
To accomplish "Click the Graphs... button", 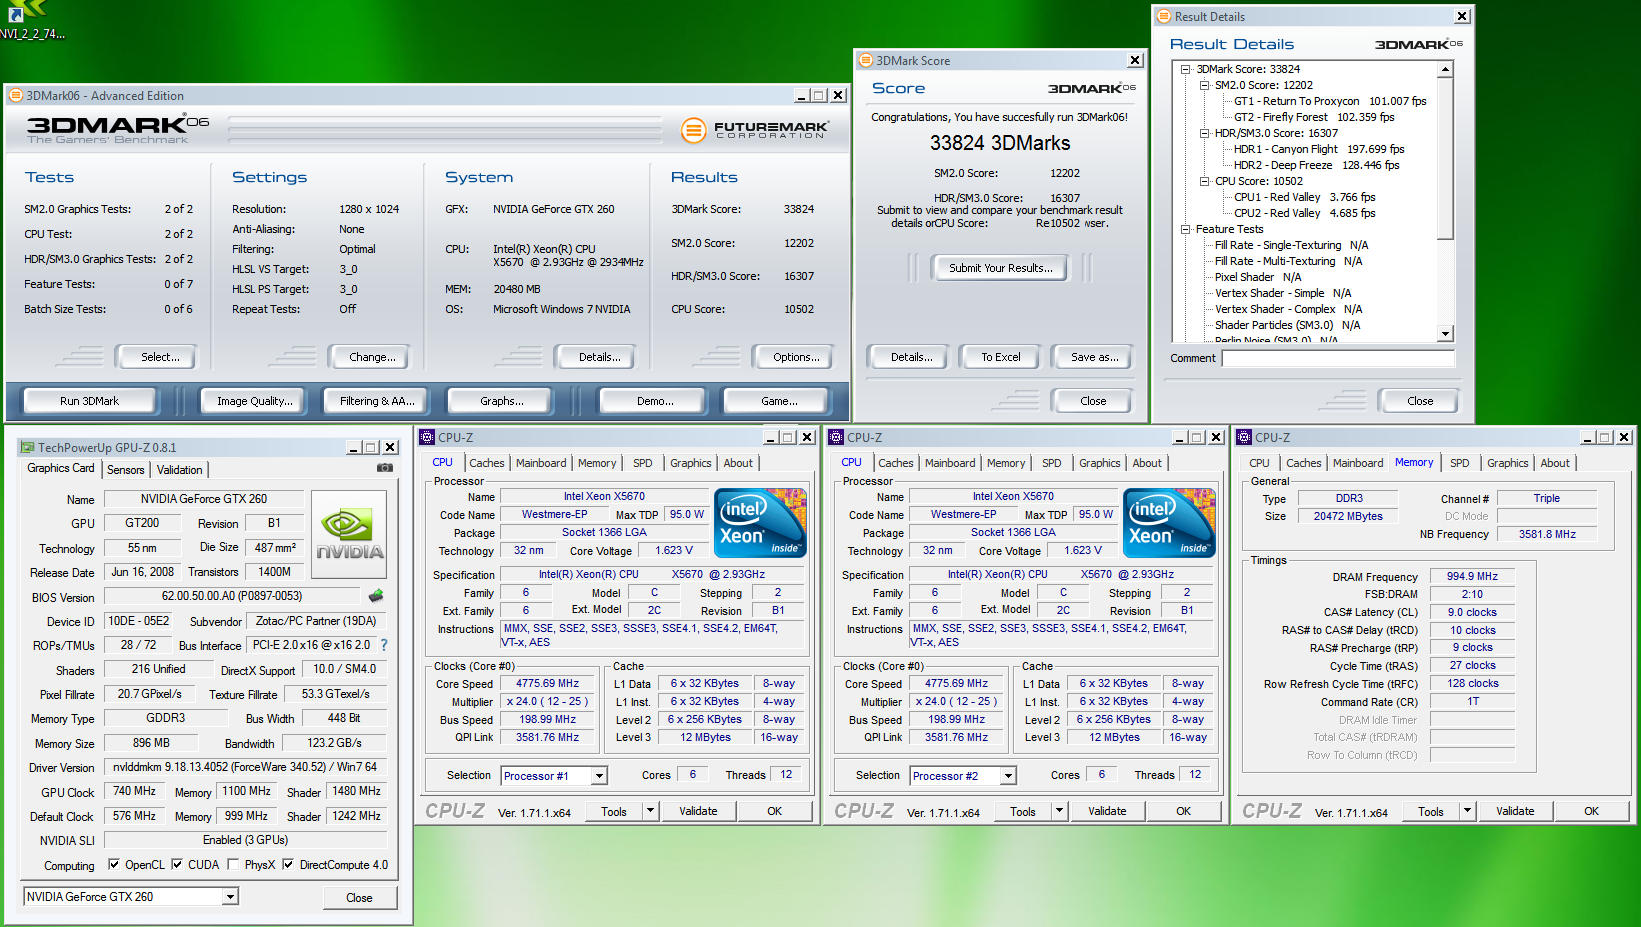I will click(x=501, y=401).
